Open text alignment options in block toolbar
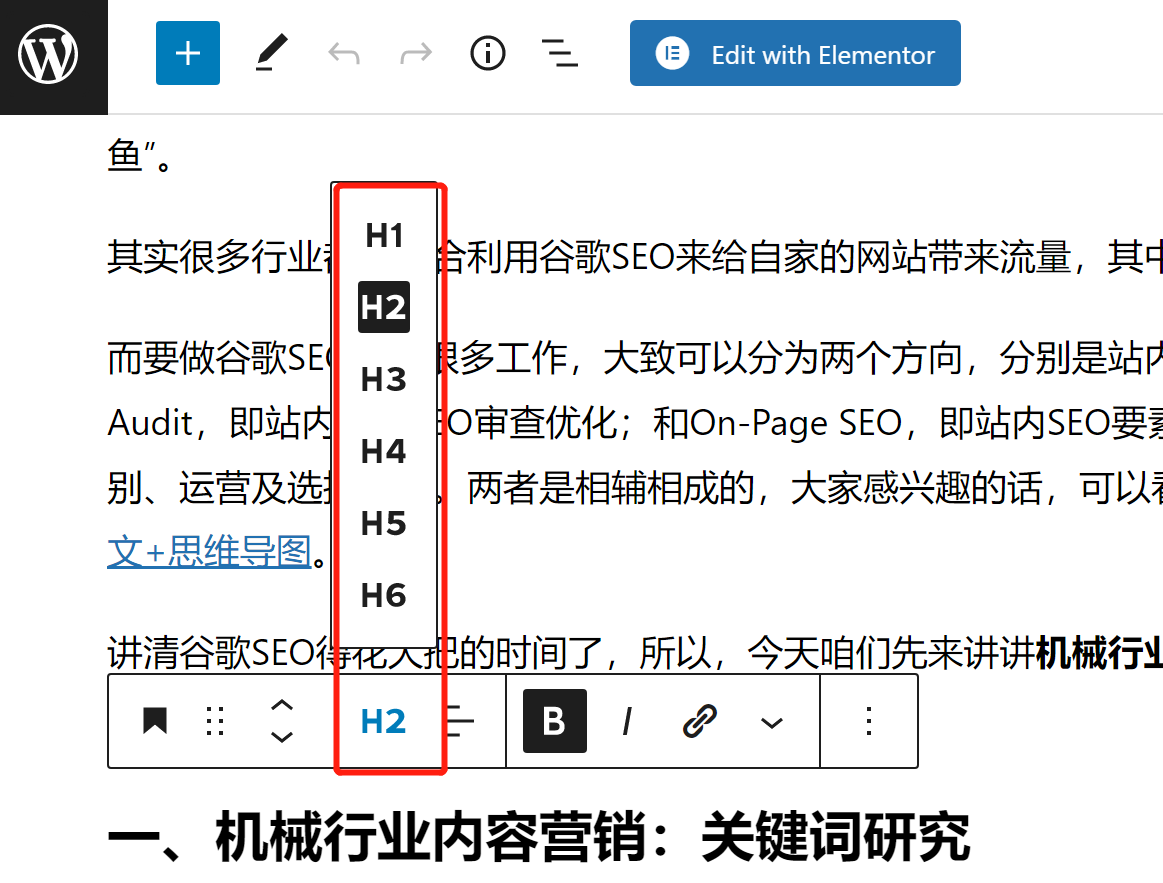 (460, 721)
